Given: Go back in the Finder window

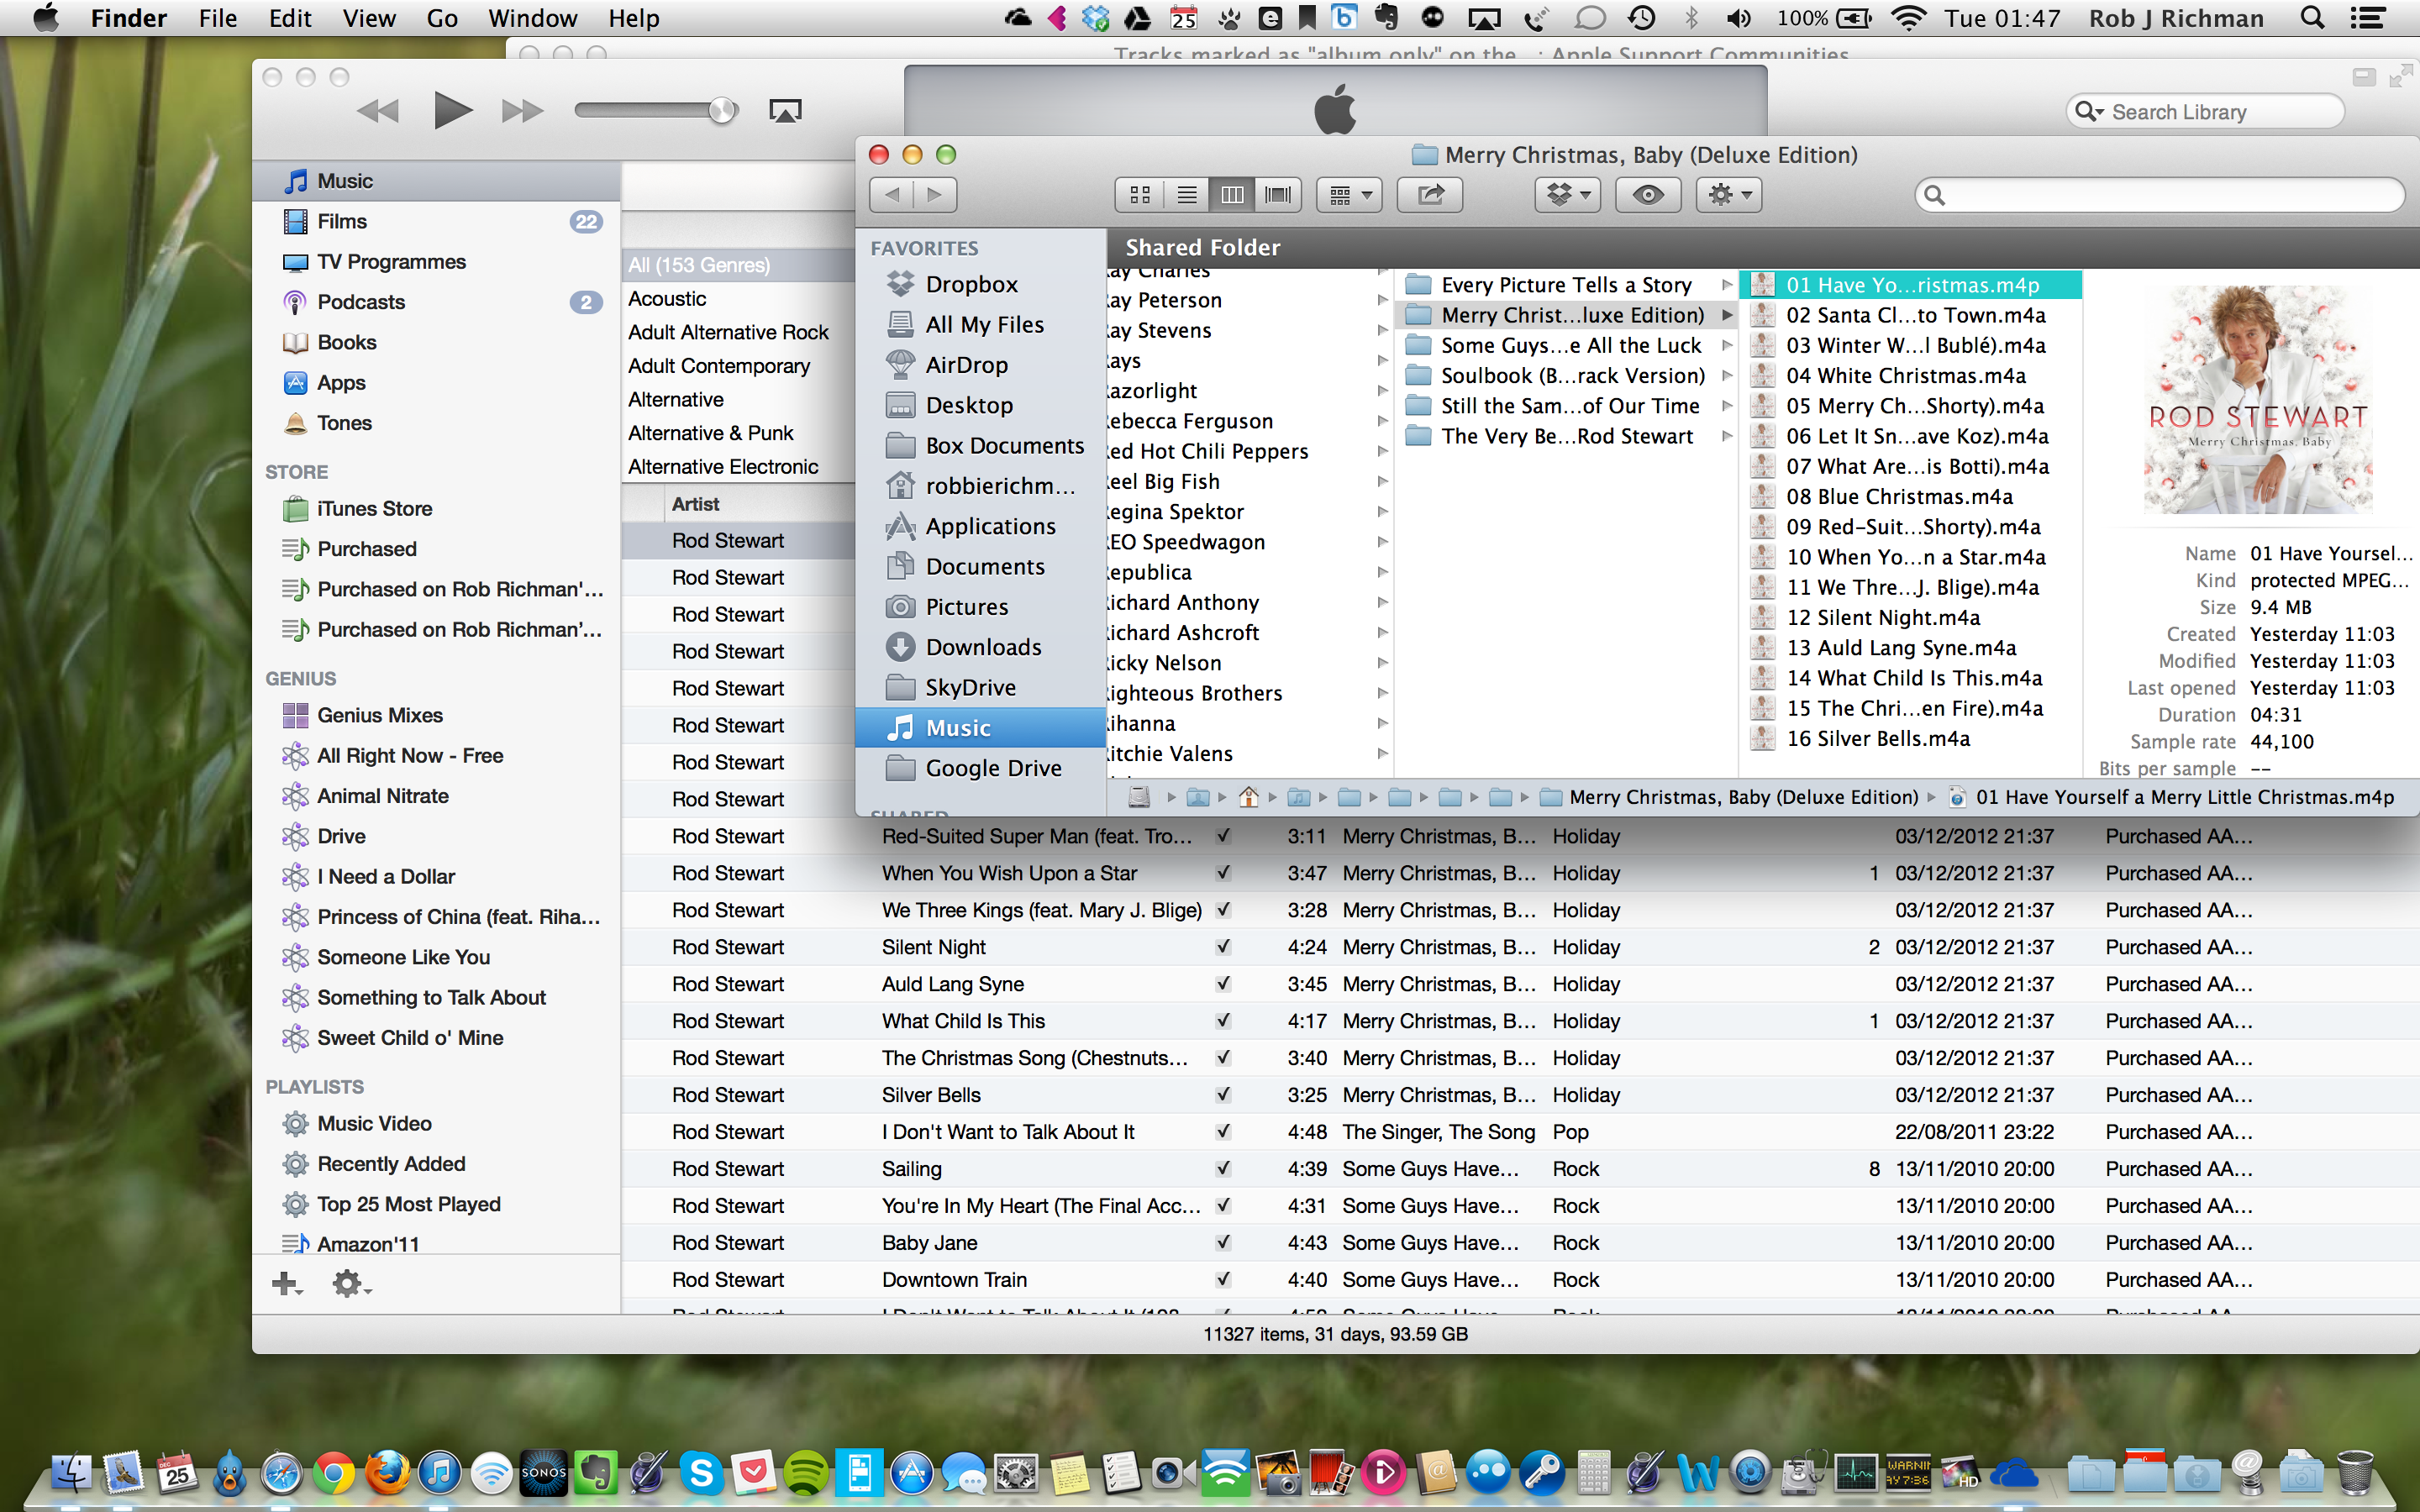Looking at the screenshot, I should (x=892, y=194).
